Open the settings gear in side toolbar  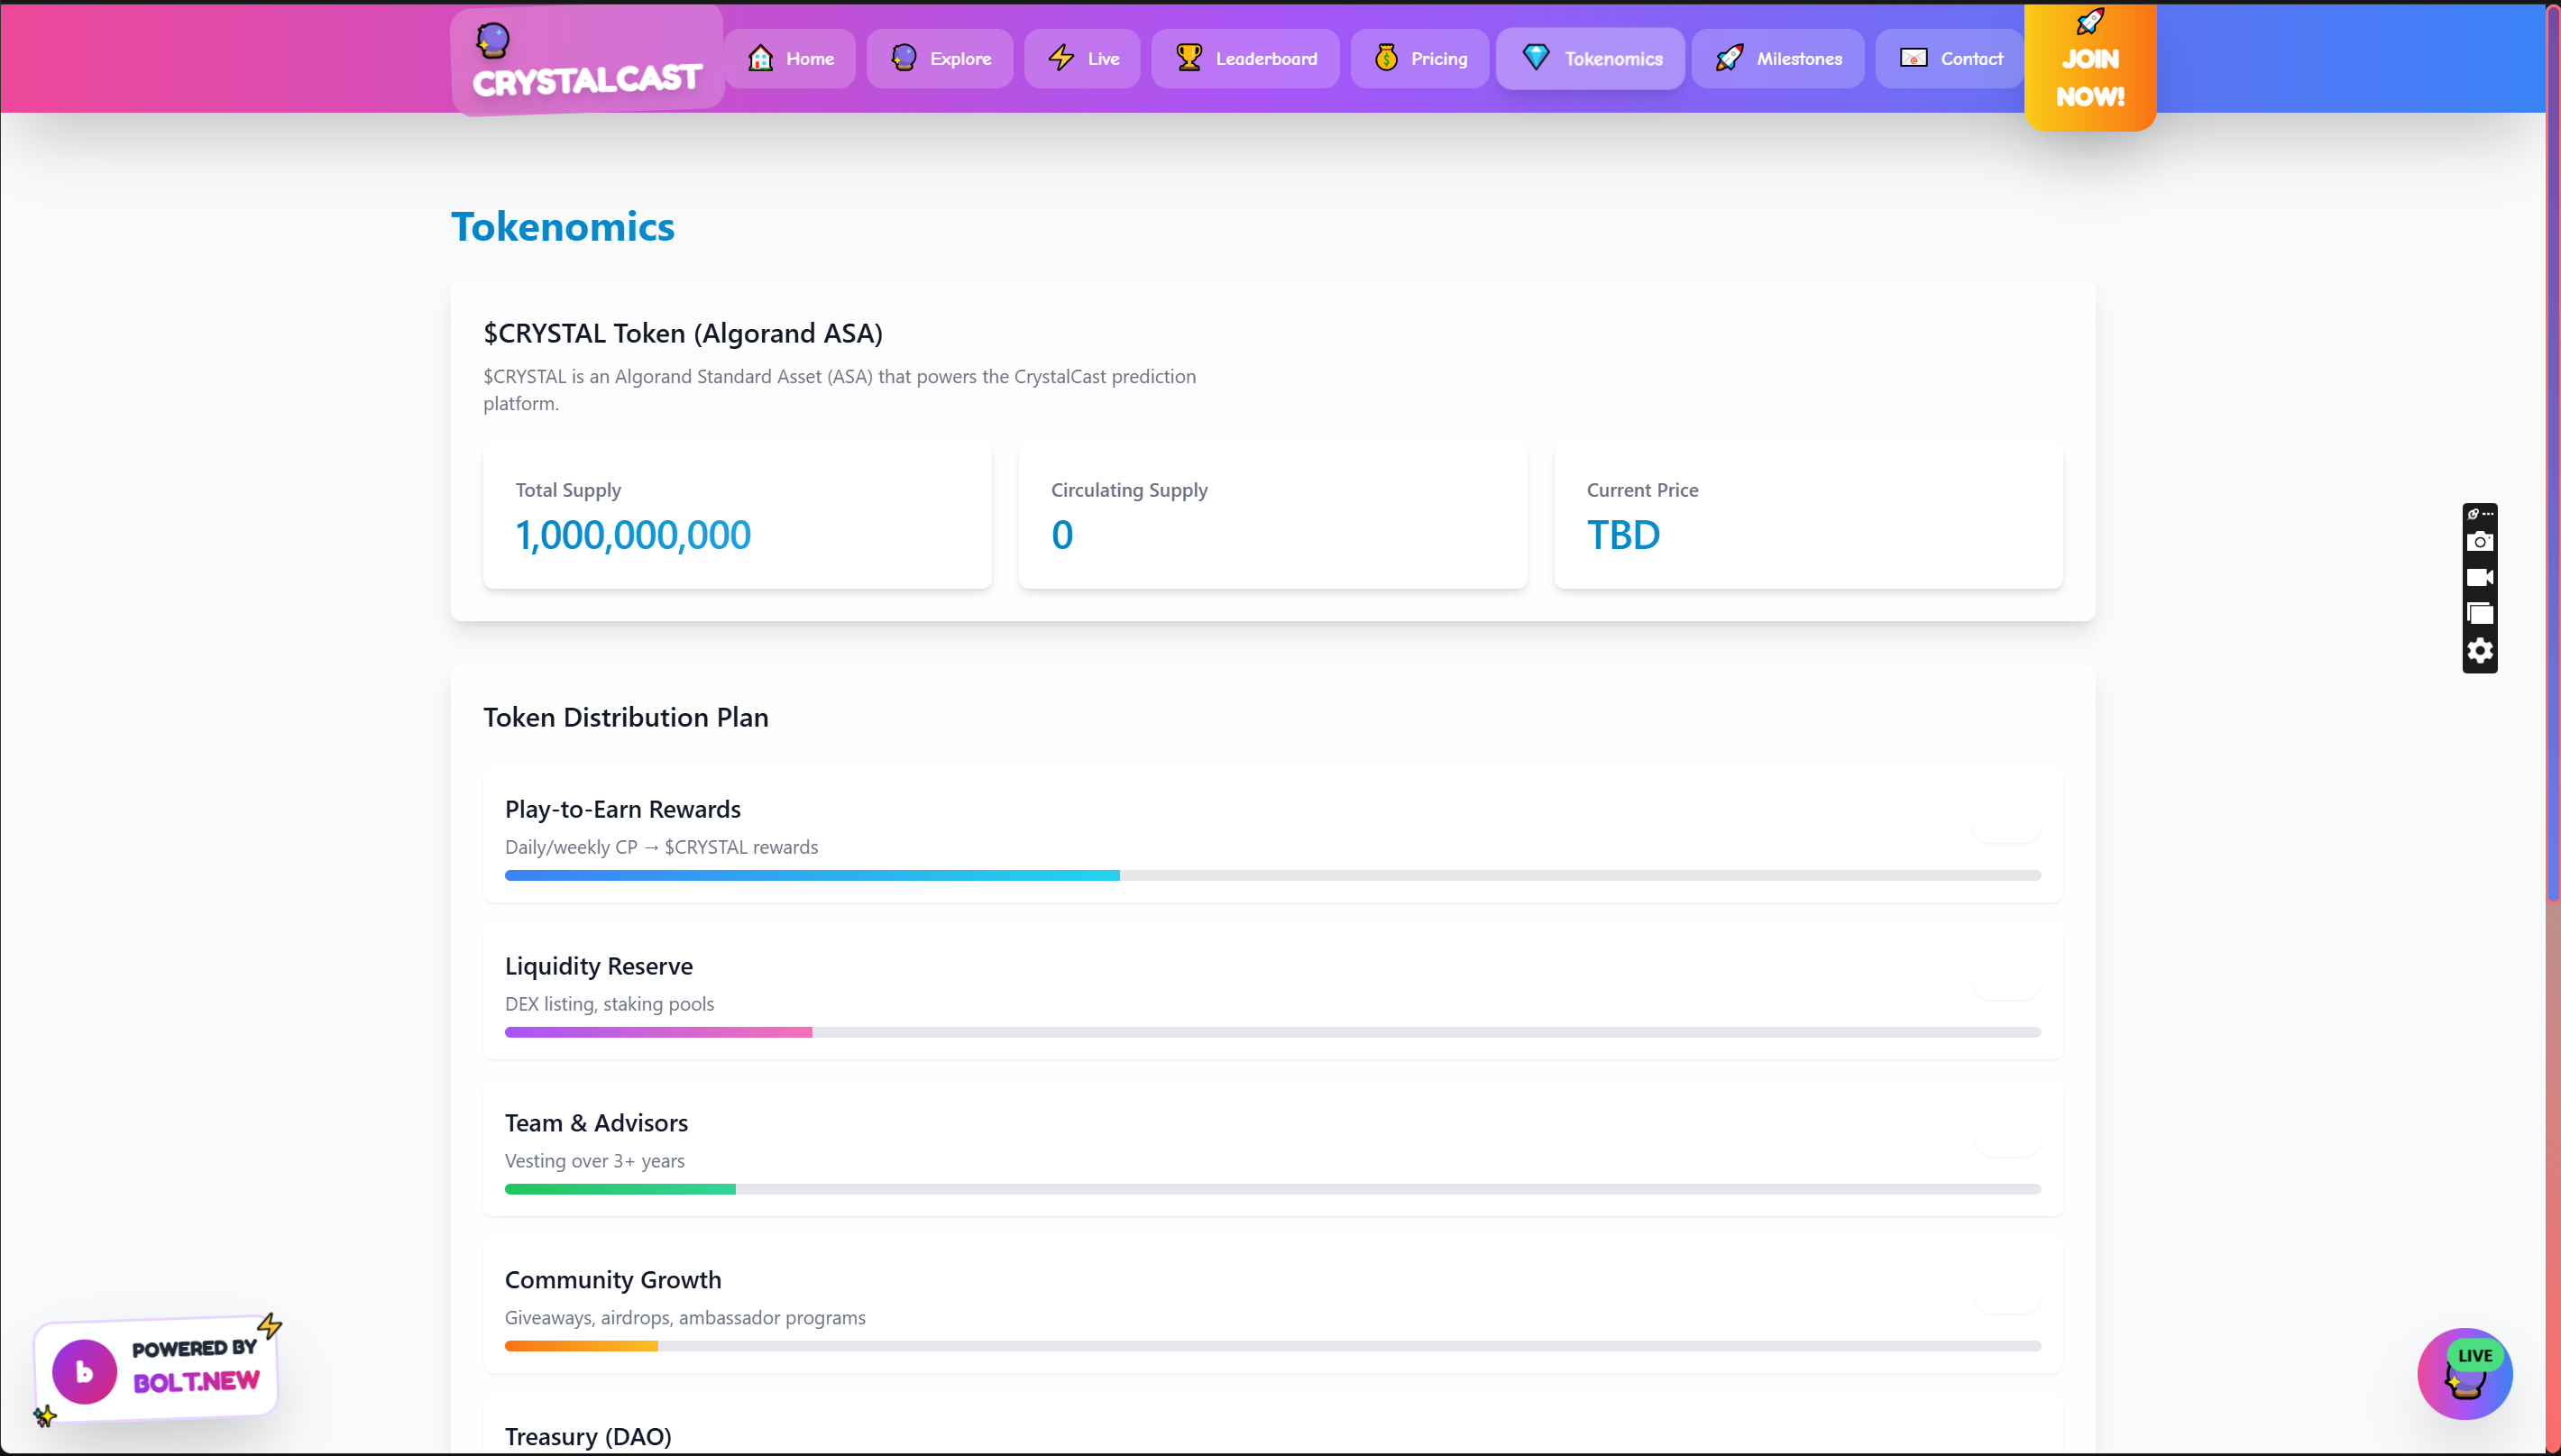[2479, 651]
